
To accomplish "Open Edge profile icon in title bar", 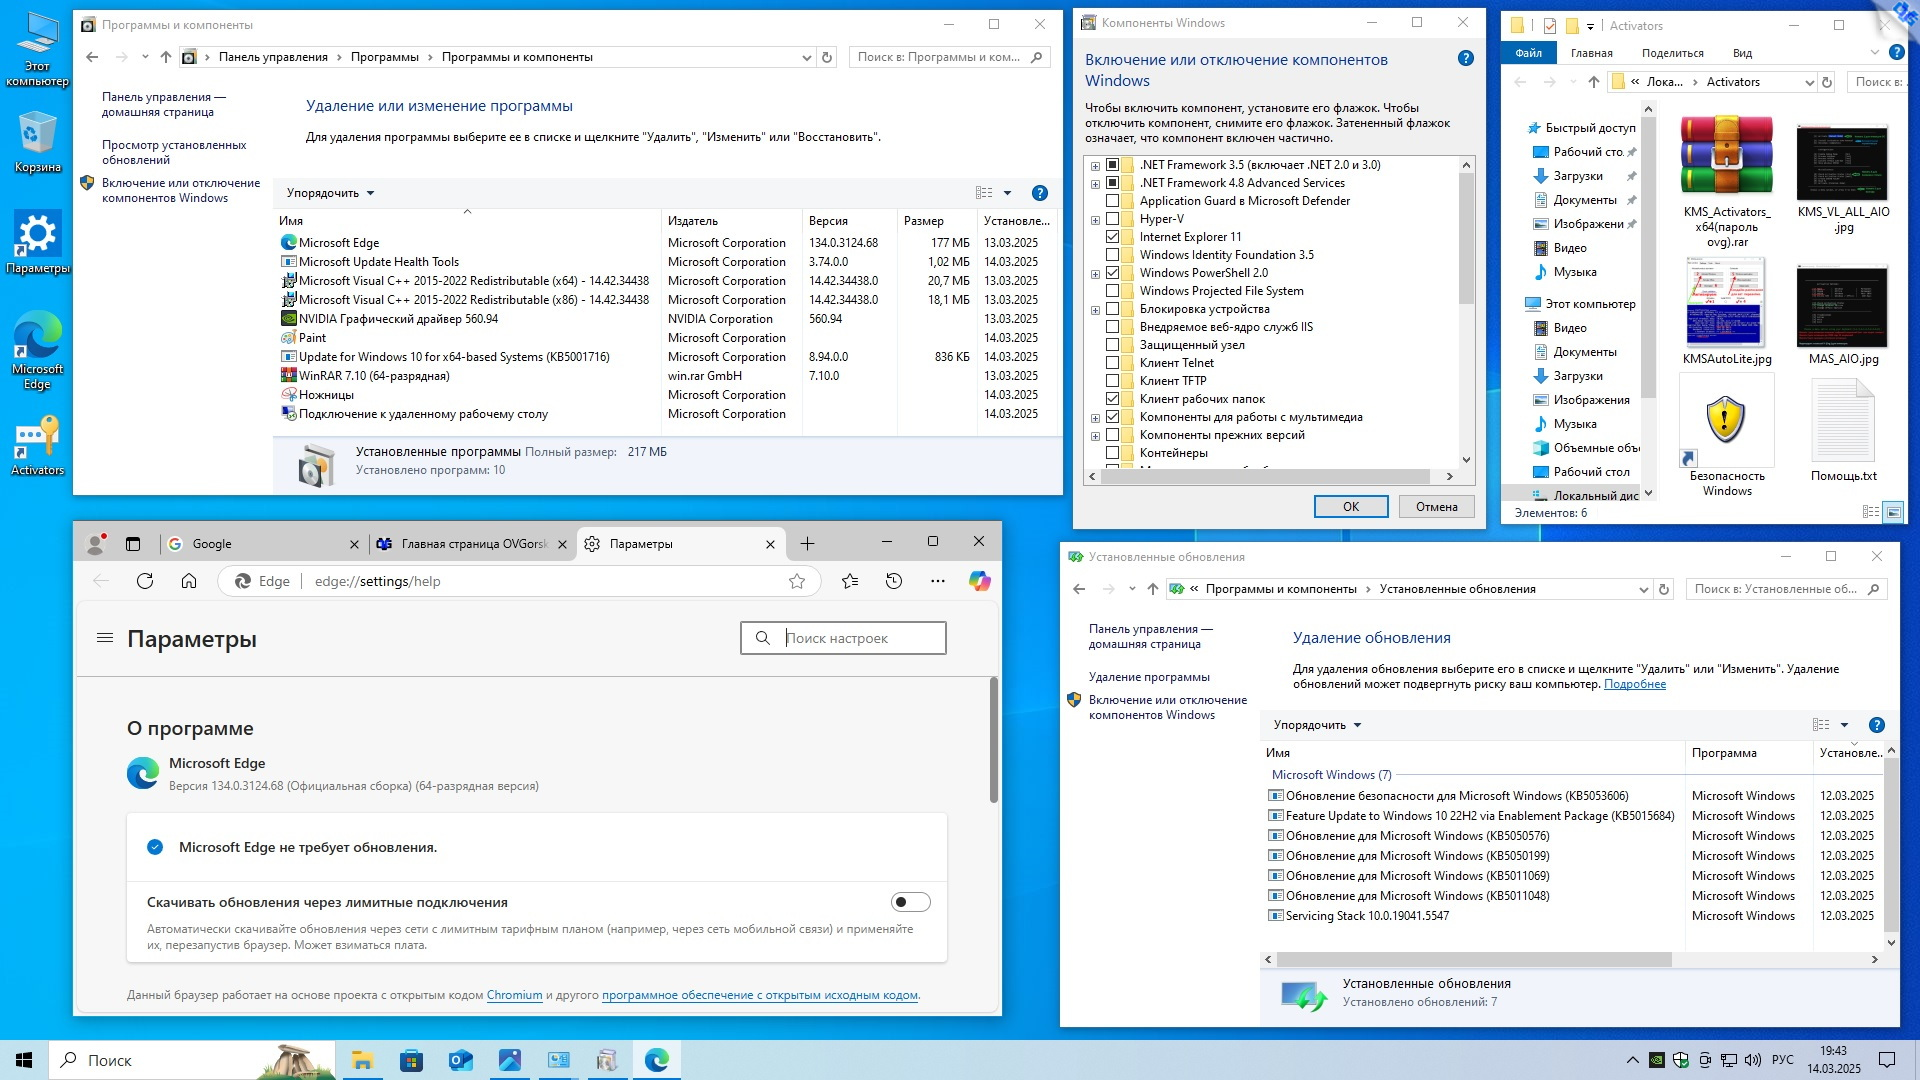I will pos(96,543).
